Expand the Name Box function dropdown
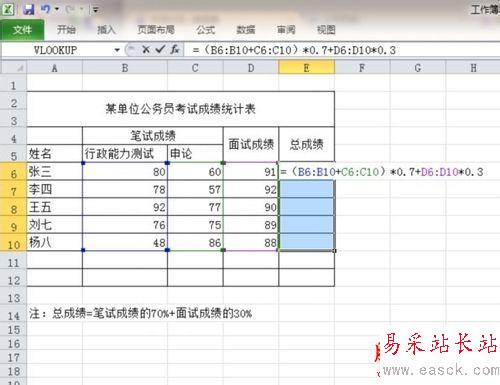The height and width of the screenshot is (385, 500). point(117,50)
